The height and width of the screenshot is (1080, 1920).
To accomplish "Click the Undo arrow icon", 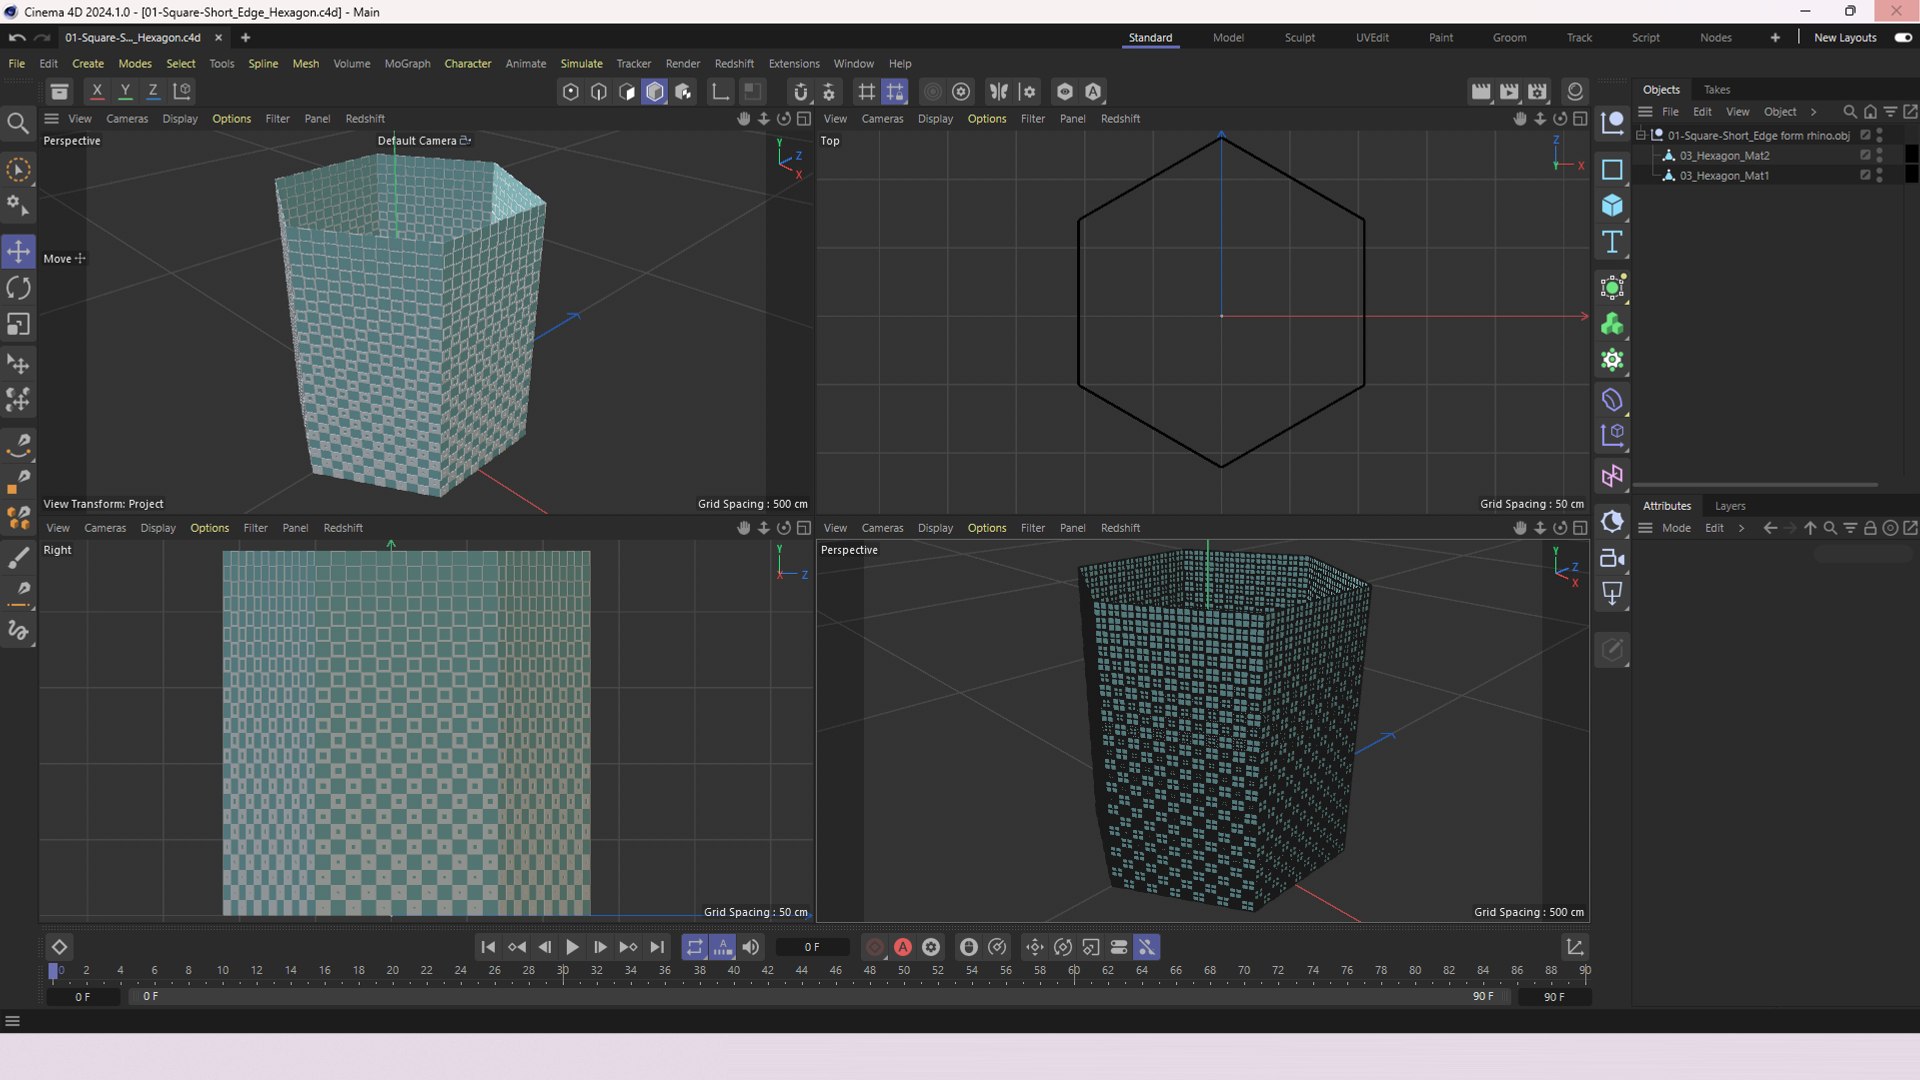I will tap(17, 38).
